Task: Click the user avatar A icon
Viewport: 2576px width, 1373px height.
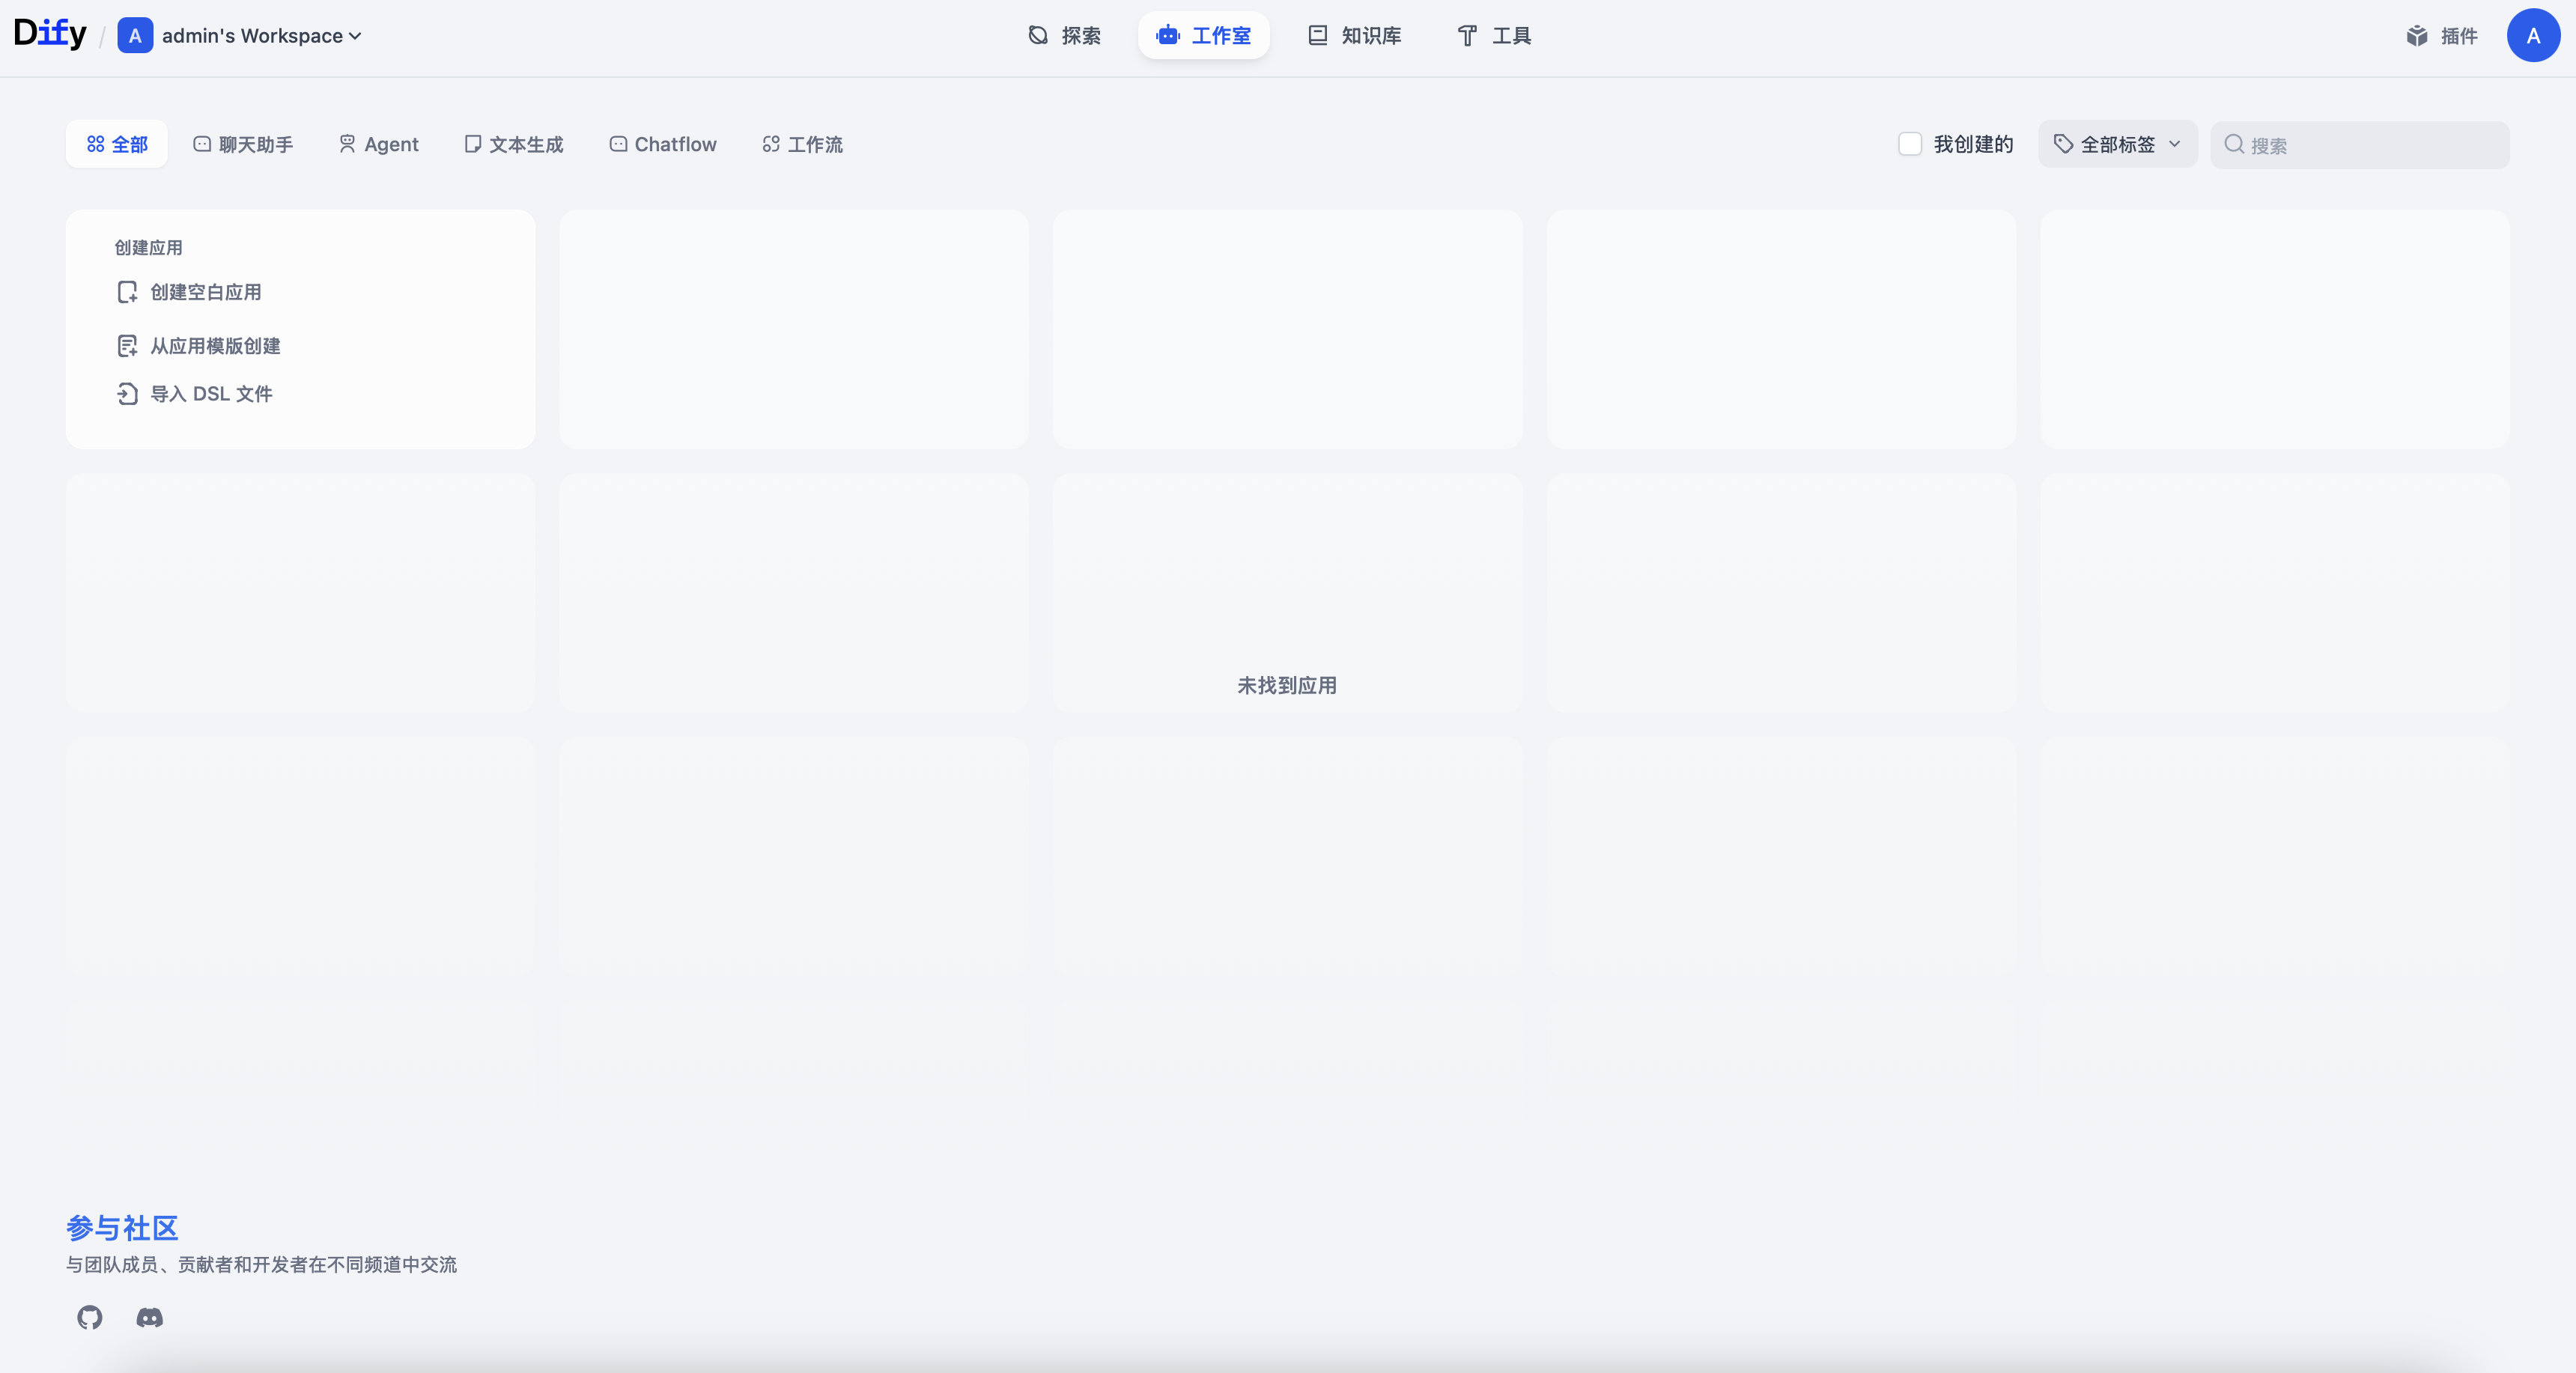Action: point(2533,36)
